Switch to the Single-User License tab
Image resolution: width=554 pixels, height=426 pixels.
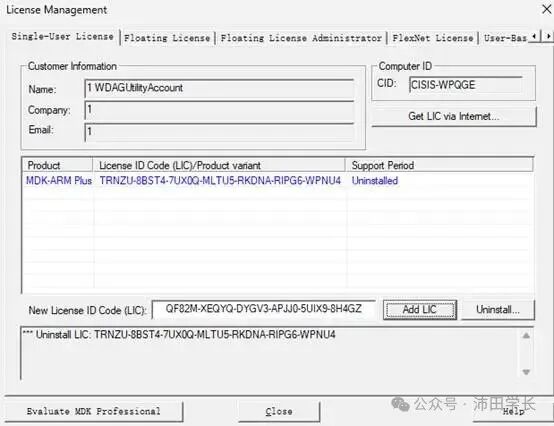coord(62,36)
